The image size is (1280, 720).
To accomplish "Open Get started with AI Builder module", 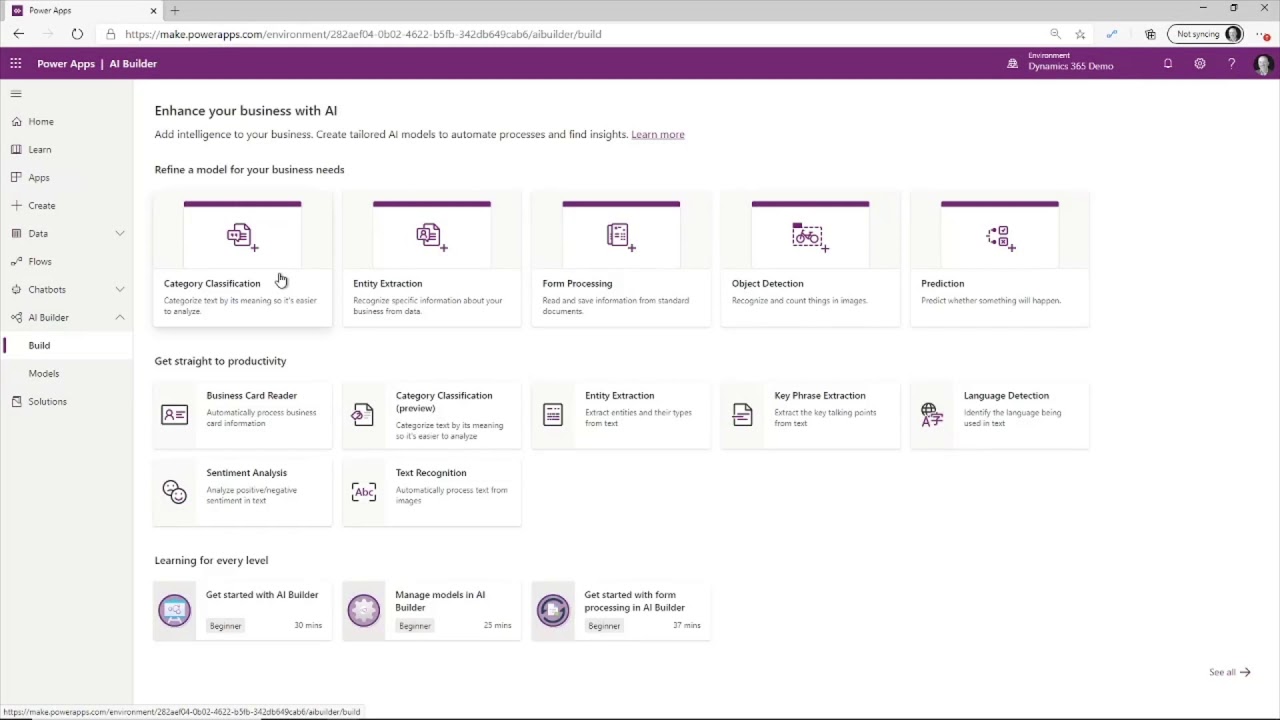I will [242, 610].
